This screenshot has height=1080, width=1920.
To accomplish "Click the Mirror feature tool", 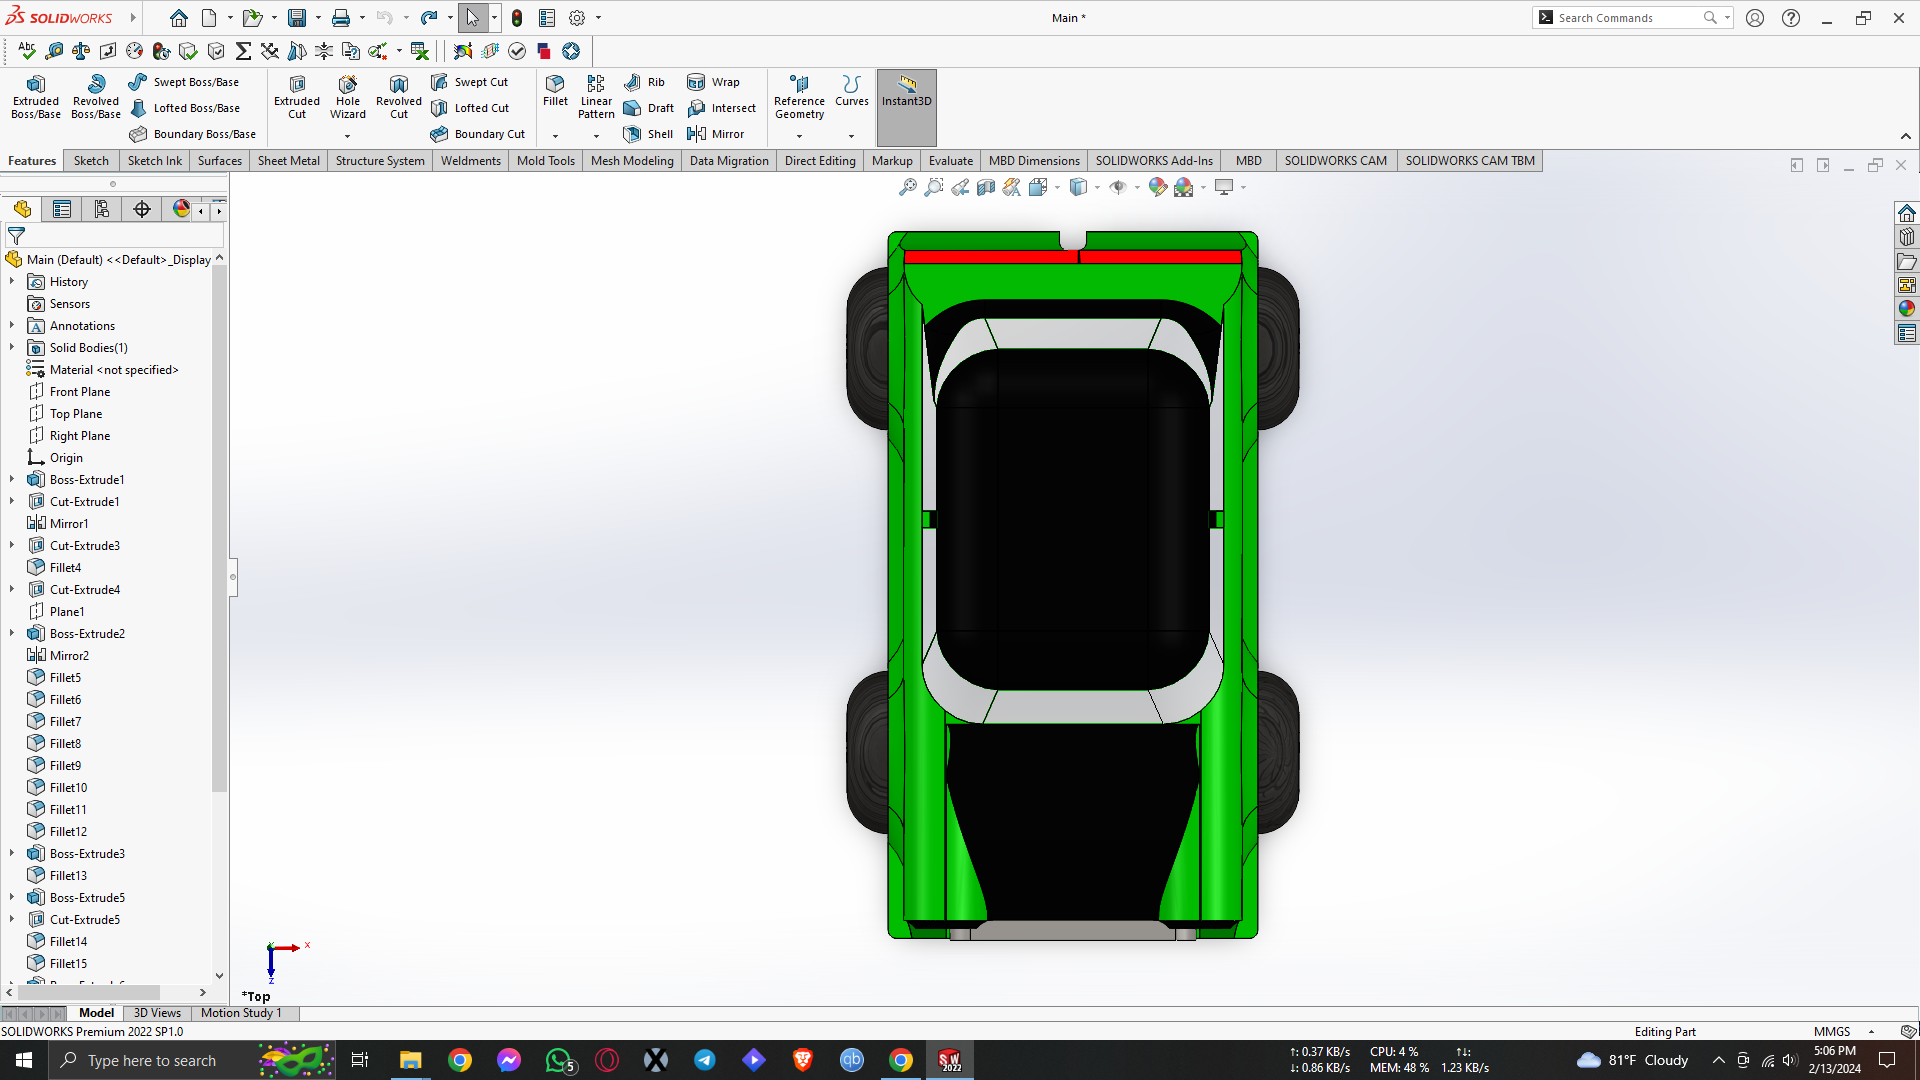I will pyautogui.click(x=716, y=134).
